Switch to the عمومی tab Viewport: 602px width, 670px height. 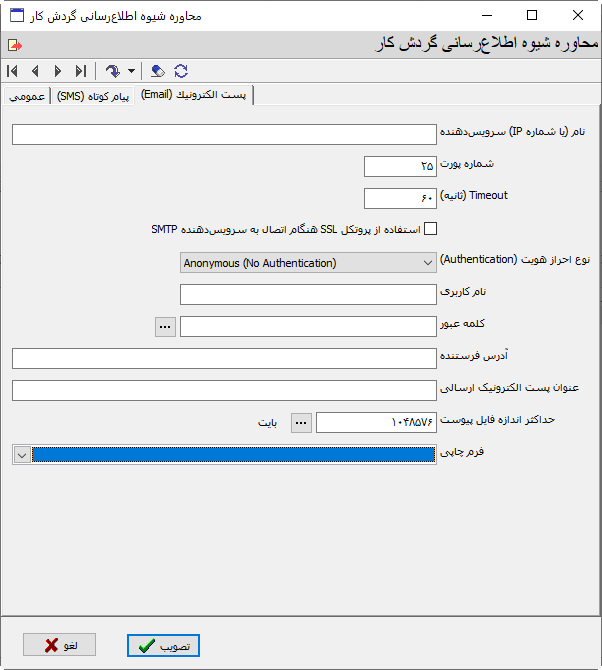point(26,96)
